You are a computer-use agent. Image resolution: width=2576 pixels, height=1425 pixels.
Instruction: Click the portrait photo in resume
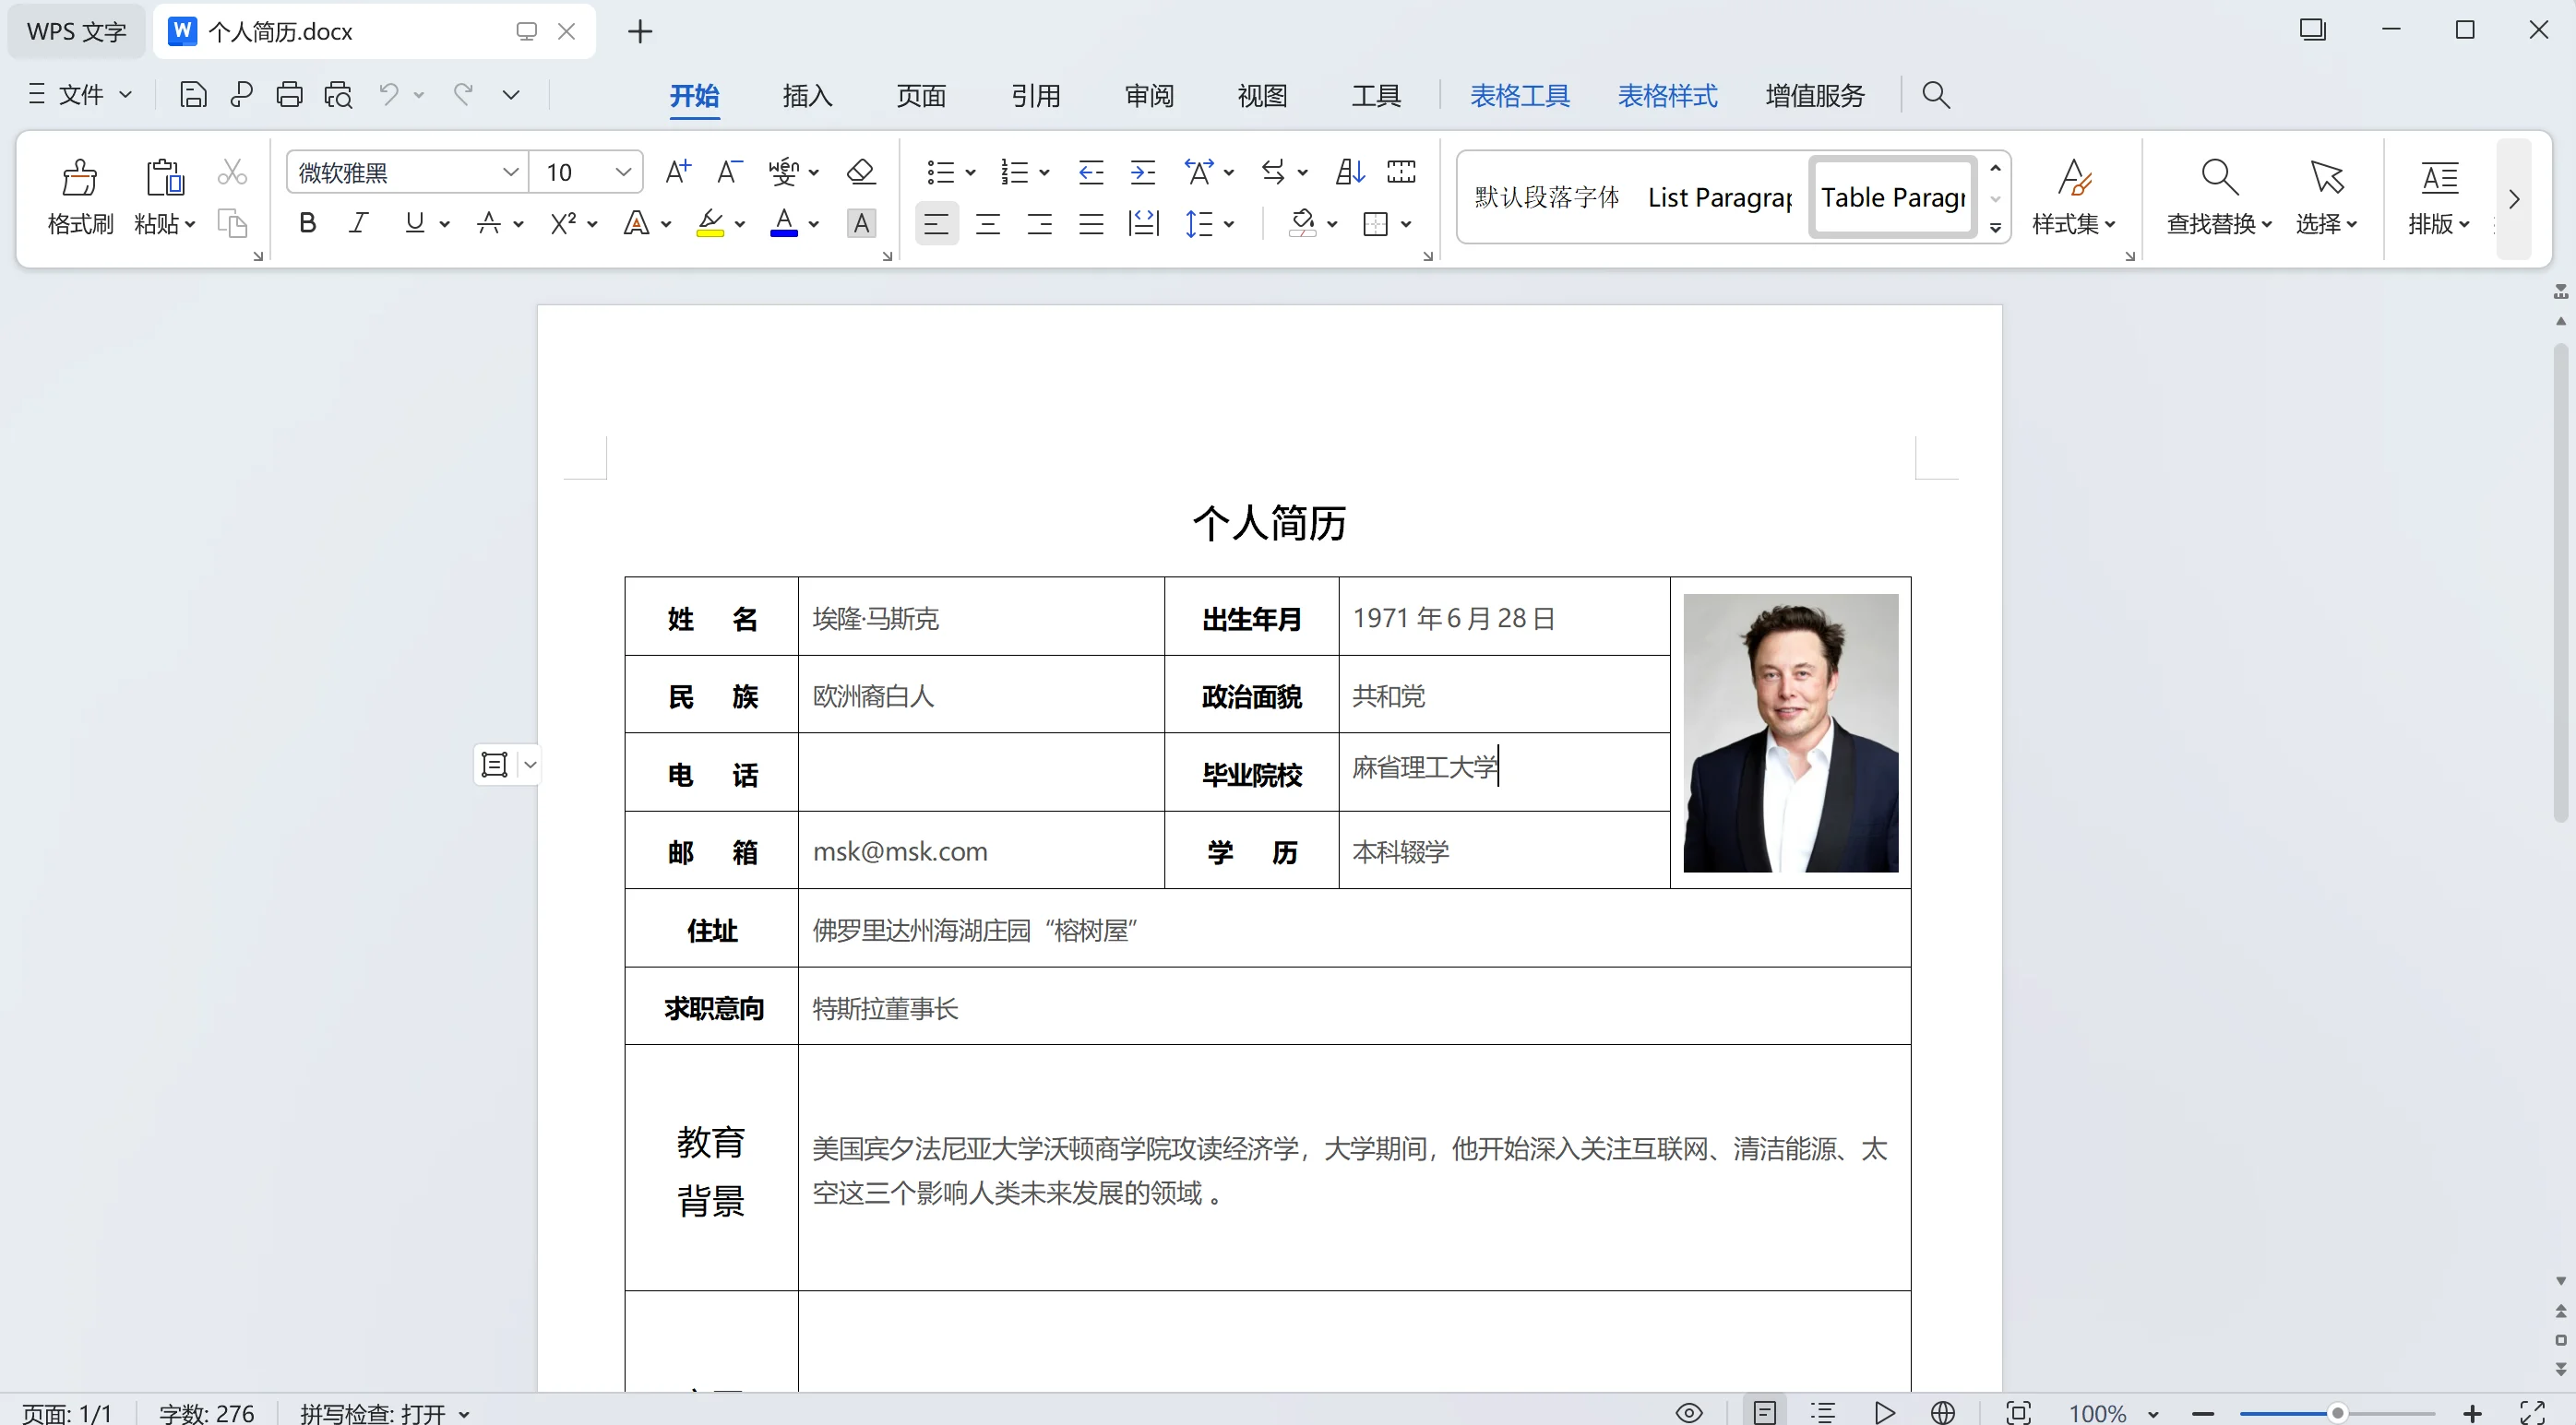1790,733
